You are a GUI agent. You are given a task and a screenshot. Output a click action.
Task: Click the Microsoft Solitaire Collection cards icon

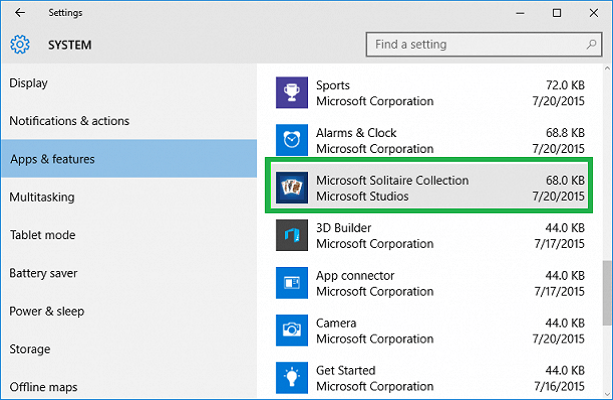tap(292, 188)
